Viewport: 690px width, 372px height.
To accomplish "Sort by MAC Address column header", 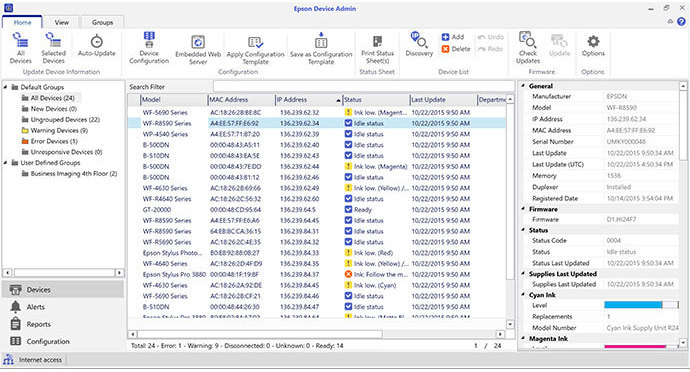I will click(x=241, y=99).
